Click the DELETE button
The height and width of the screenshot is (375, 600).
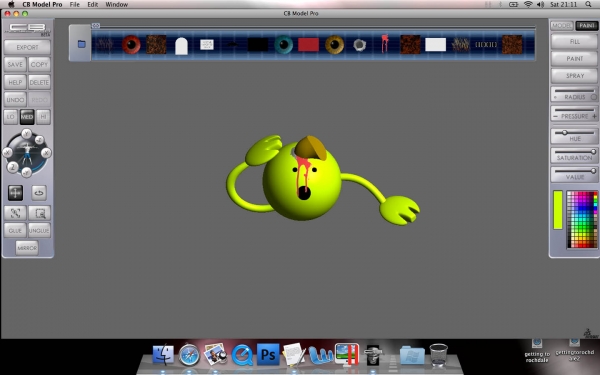pos(39,82)
